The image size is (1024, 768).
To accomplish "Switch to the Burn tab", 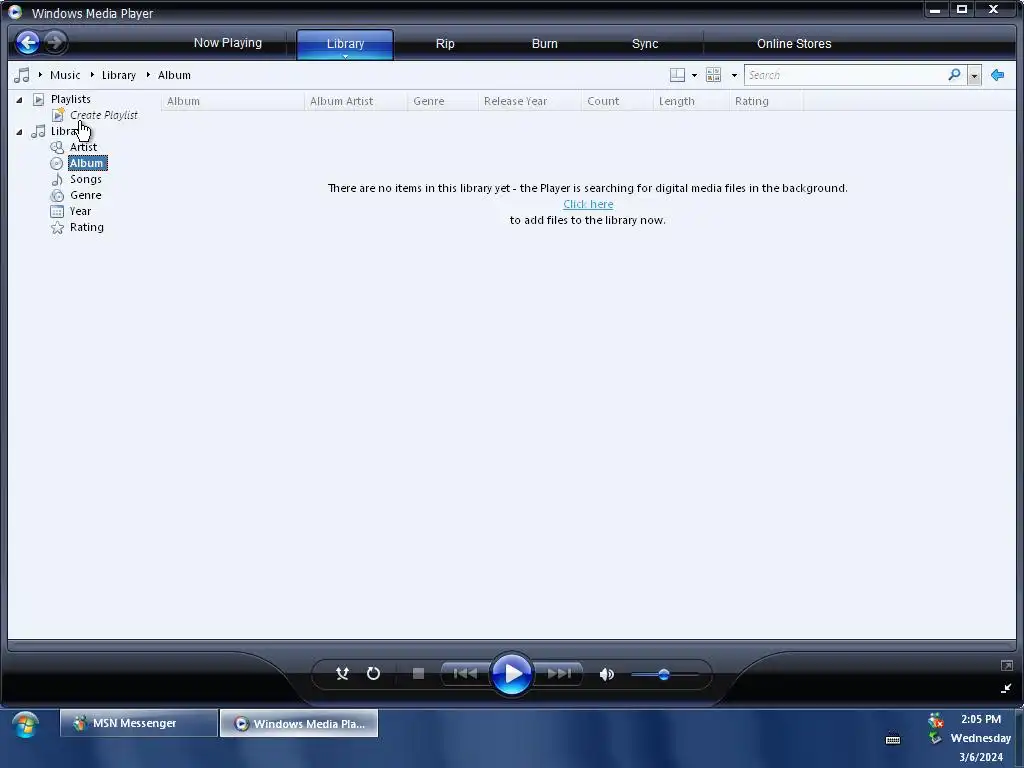I will tap(545, 43).
